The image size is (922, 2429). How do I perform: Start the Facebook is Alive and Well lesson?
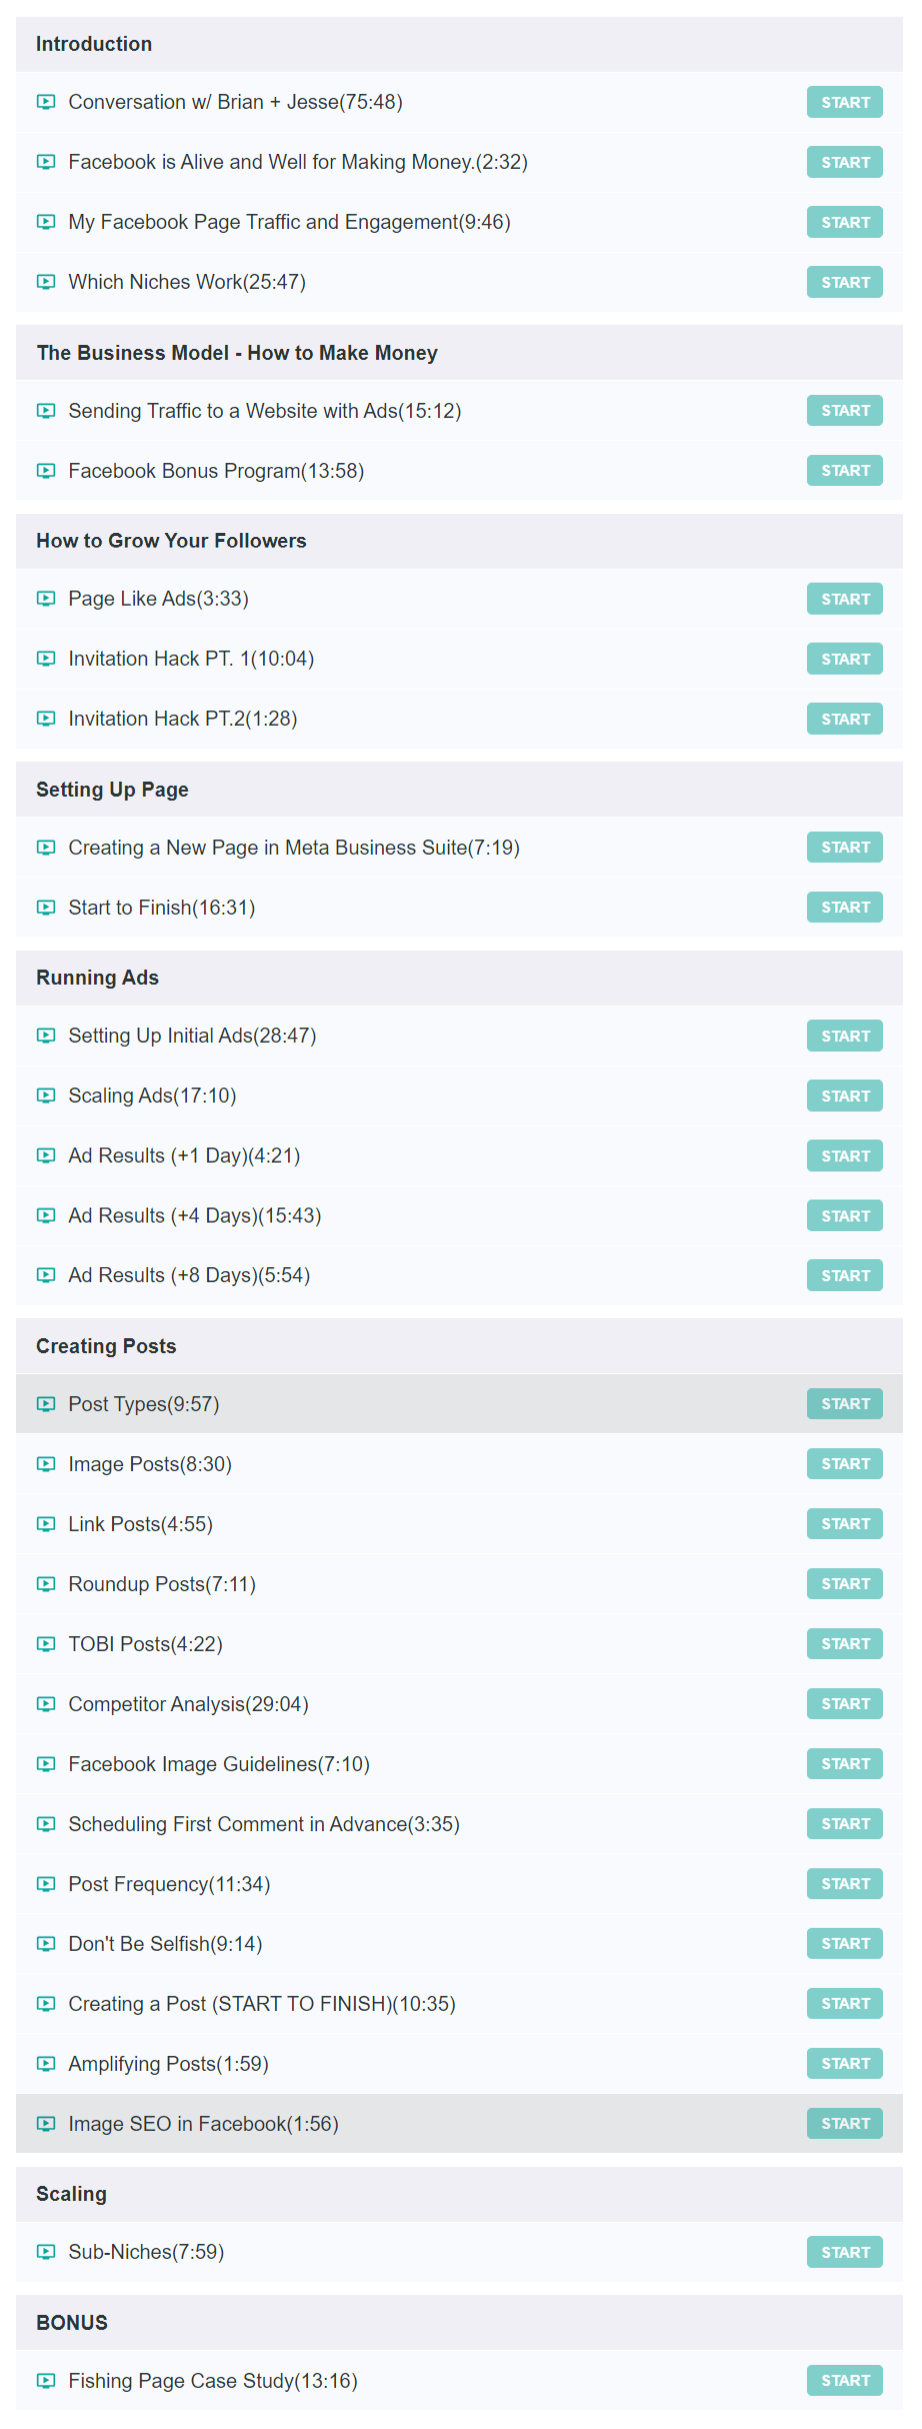844,162
